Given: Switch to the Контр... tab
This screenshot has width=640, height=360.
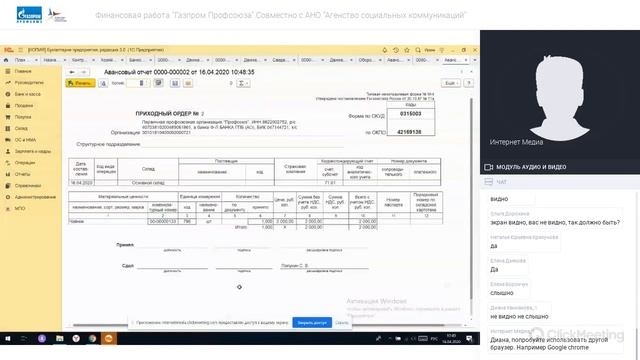Looking at the screenshot, I should 82,60.
